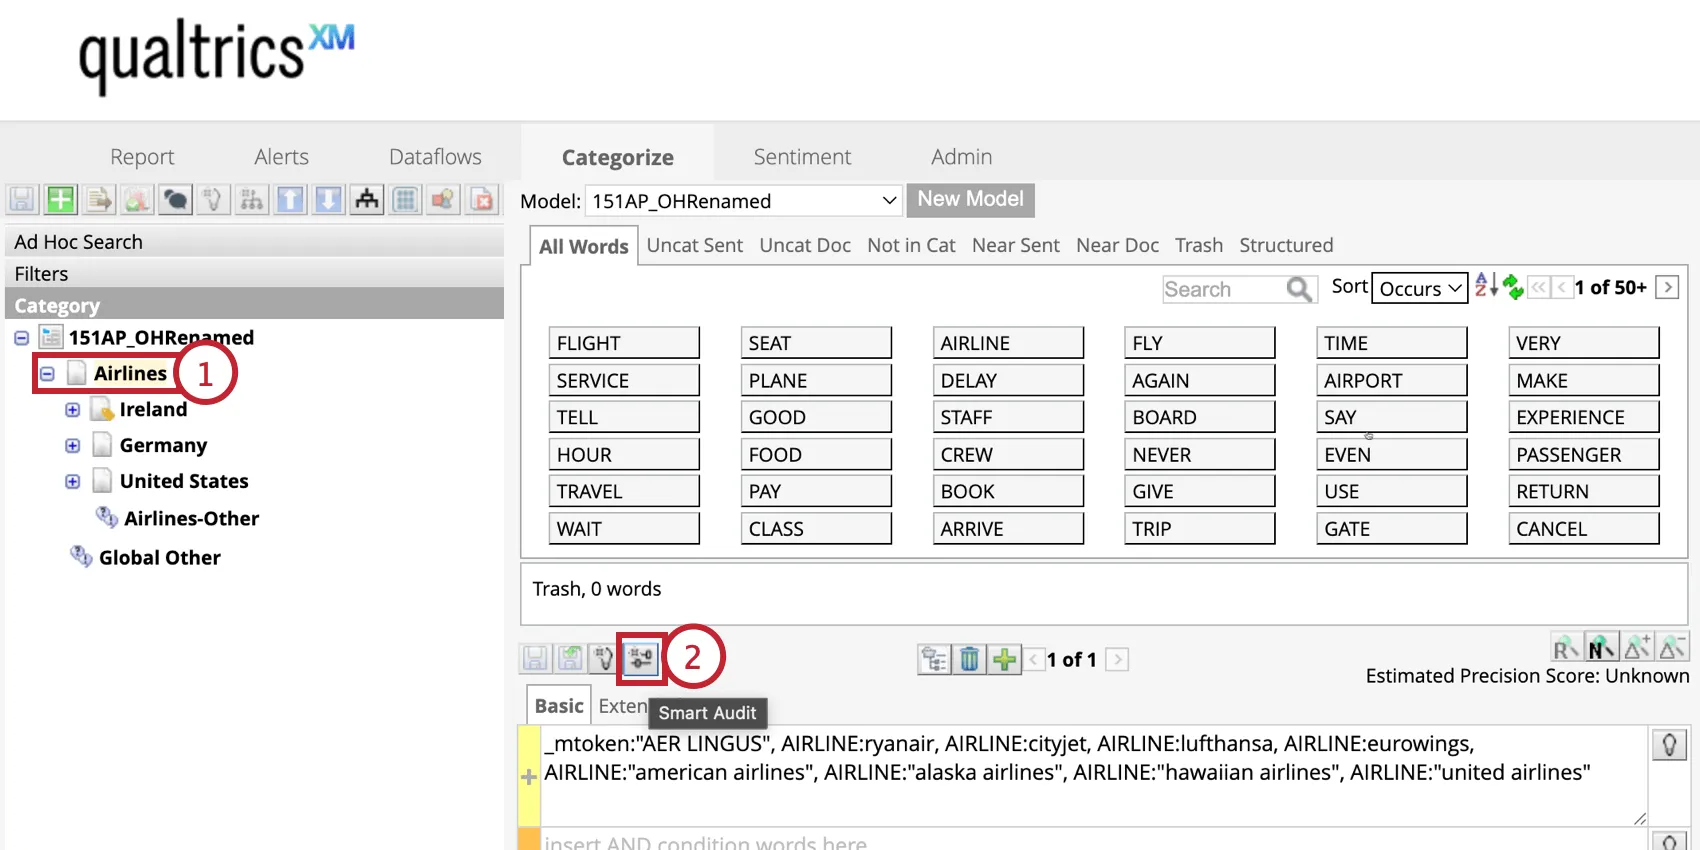Collapse the Airlines category node
Image resolution: width=1700 pixels, height=850 pixels.
47,374
